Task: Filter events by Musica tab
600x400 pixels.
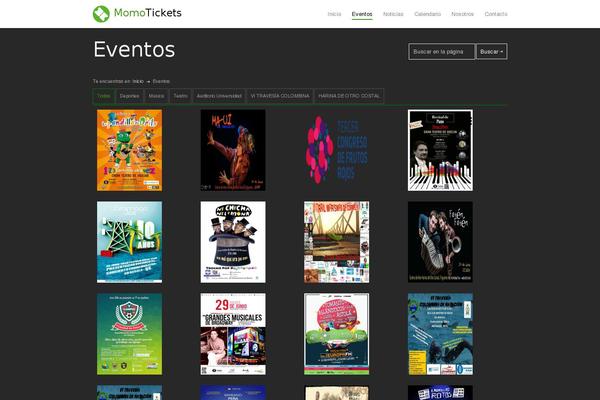Action: point(156,96)
